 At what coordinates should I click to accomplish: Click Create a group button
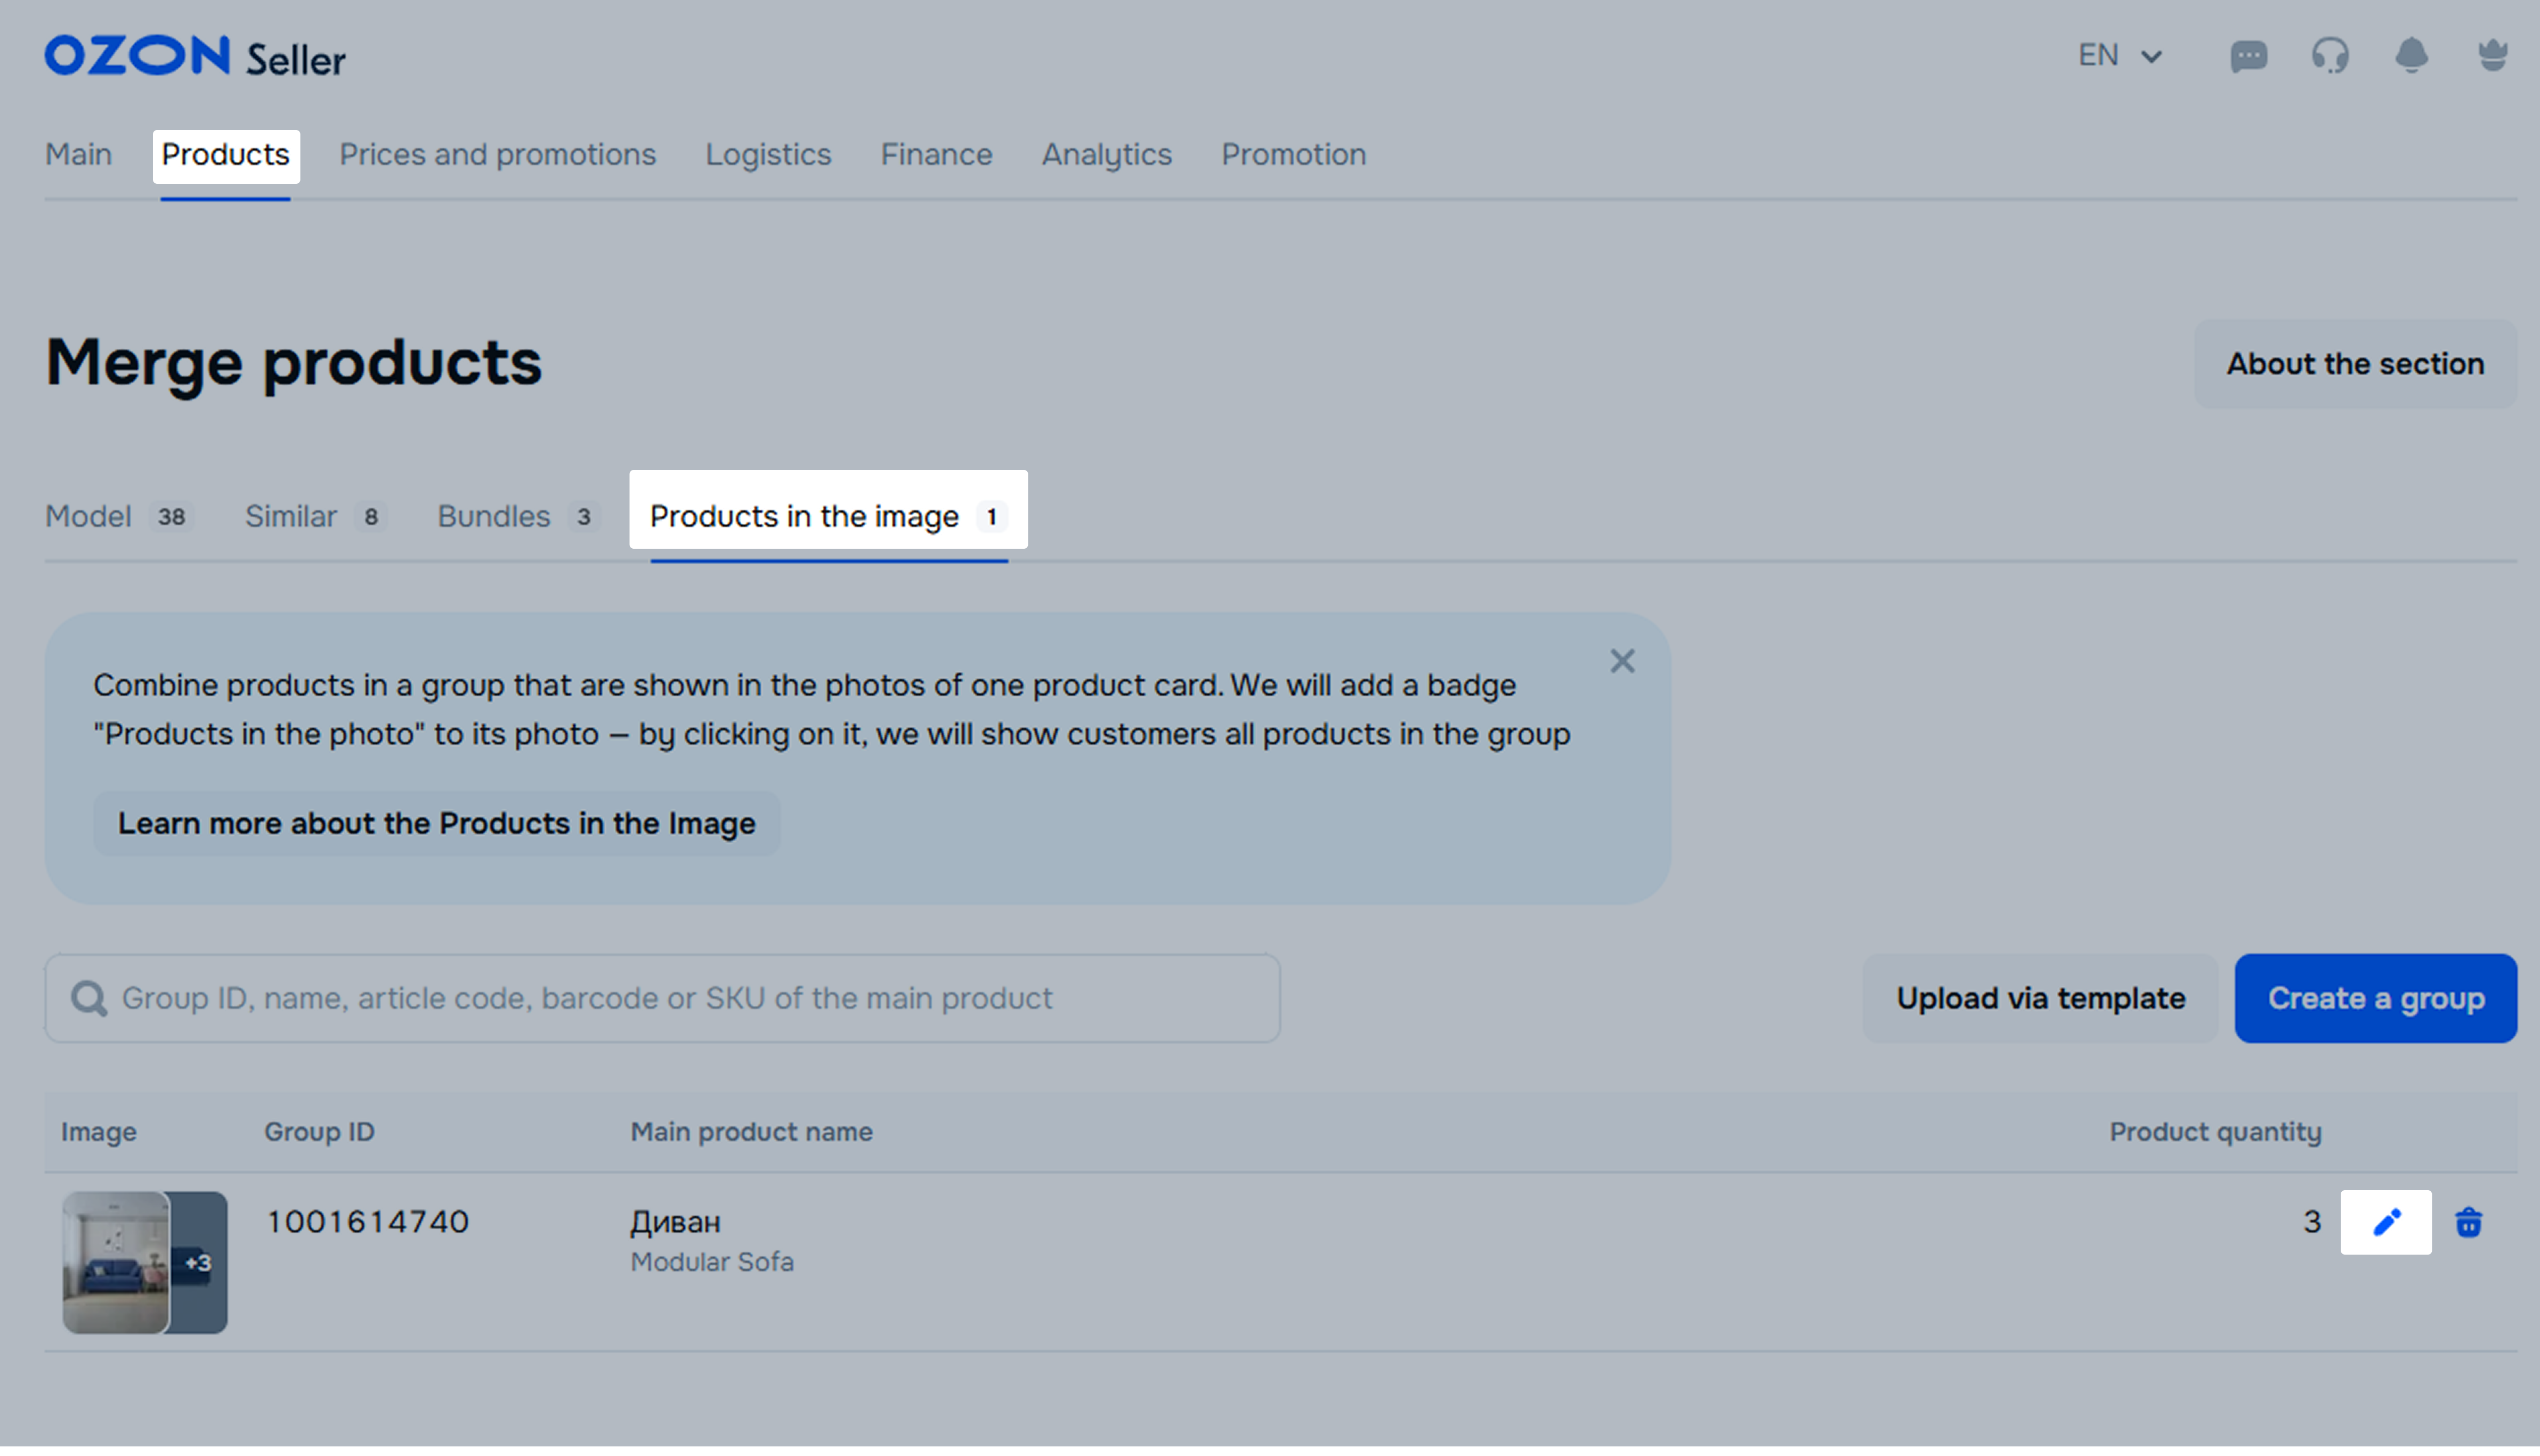tap(2375, 998)
